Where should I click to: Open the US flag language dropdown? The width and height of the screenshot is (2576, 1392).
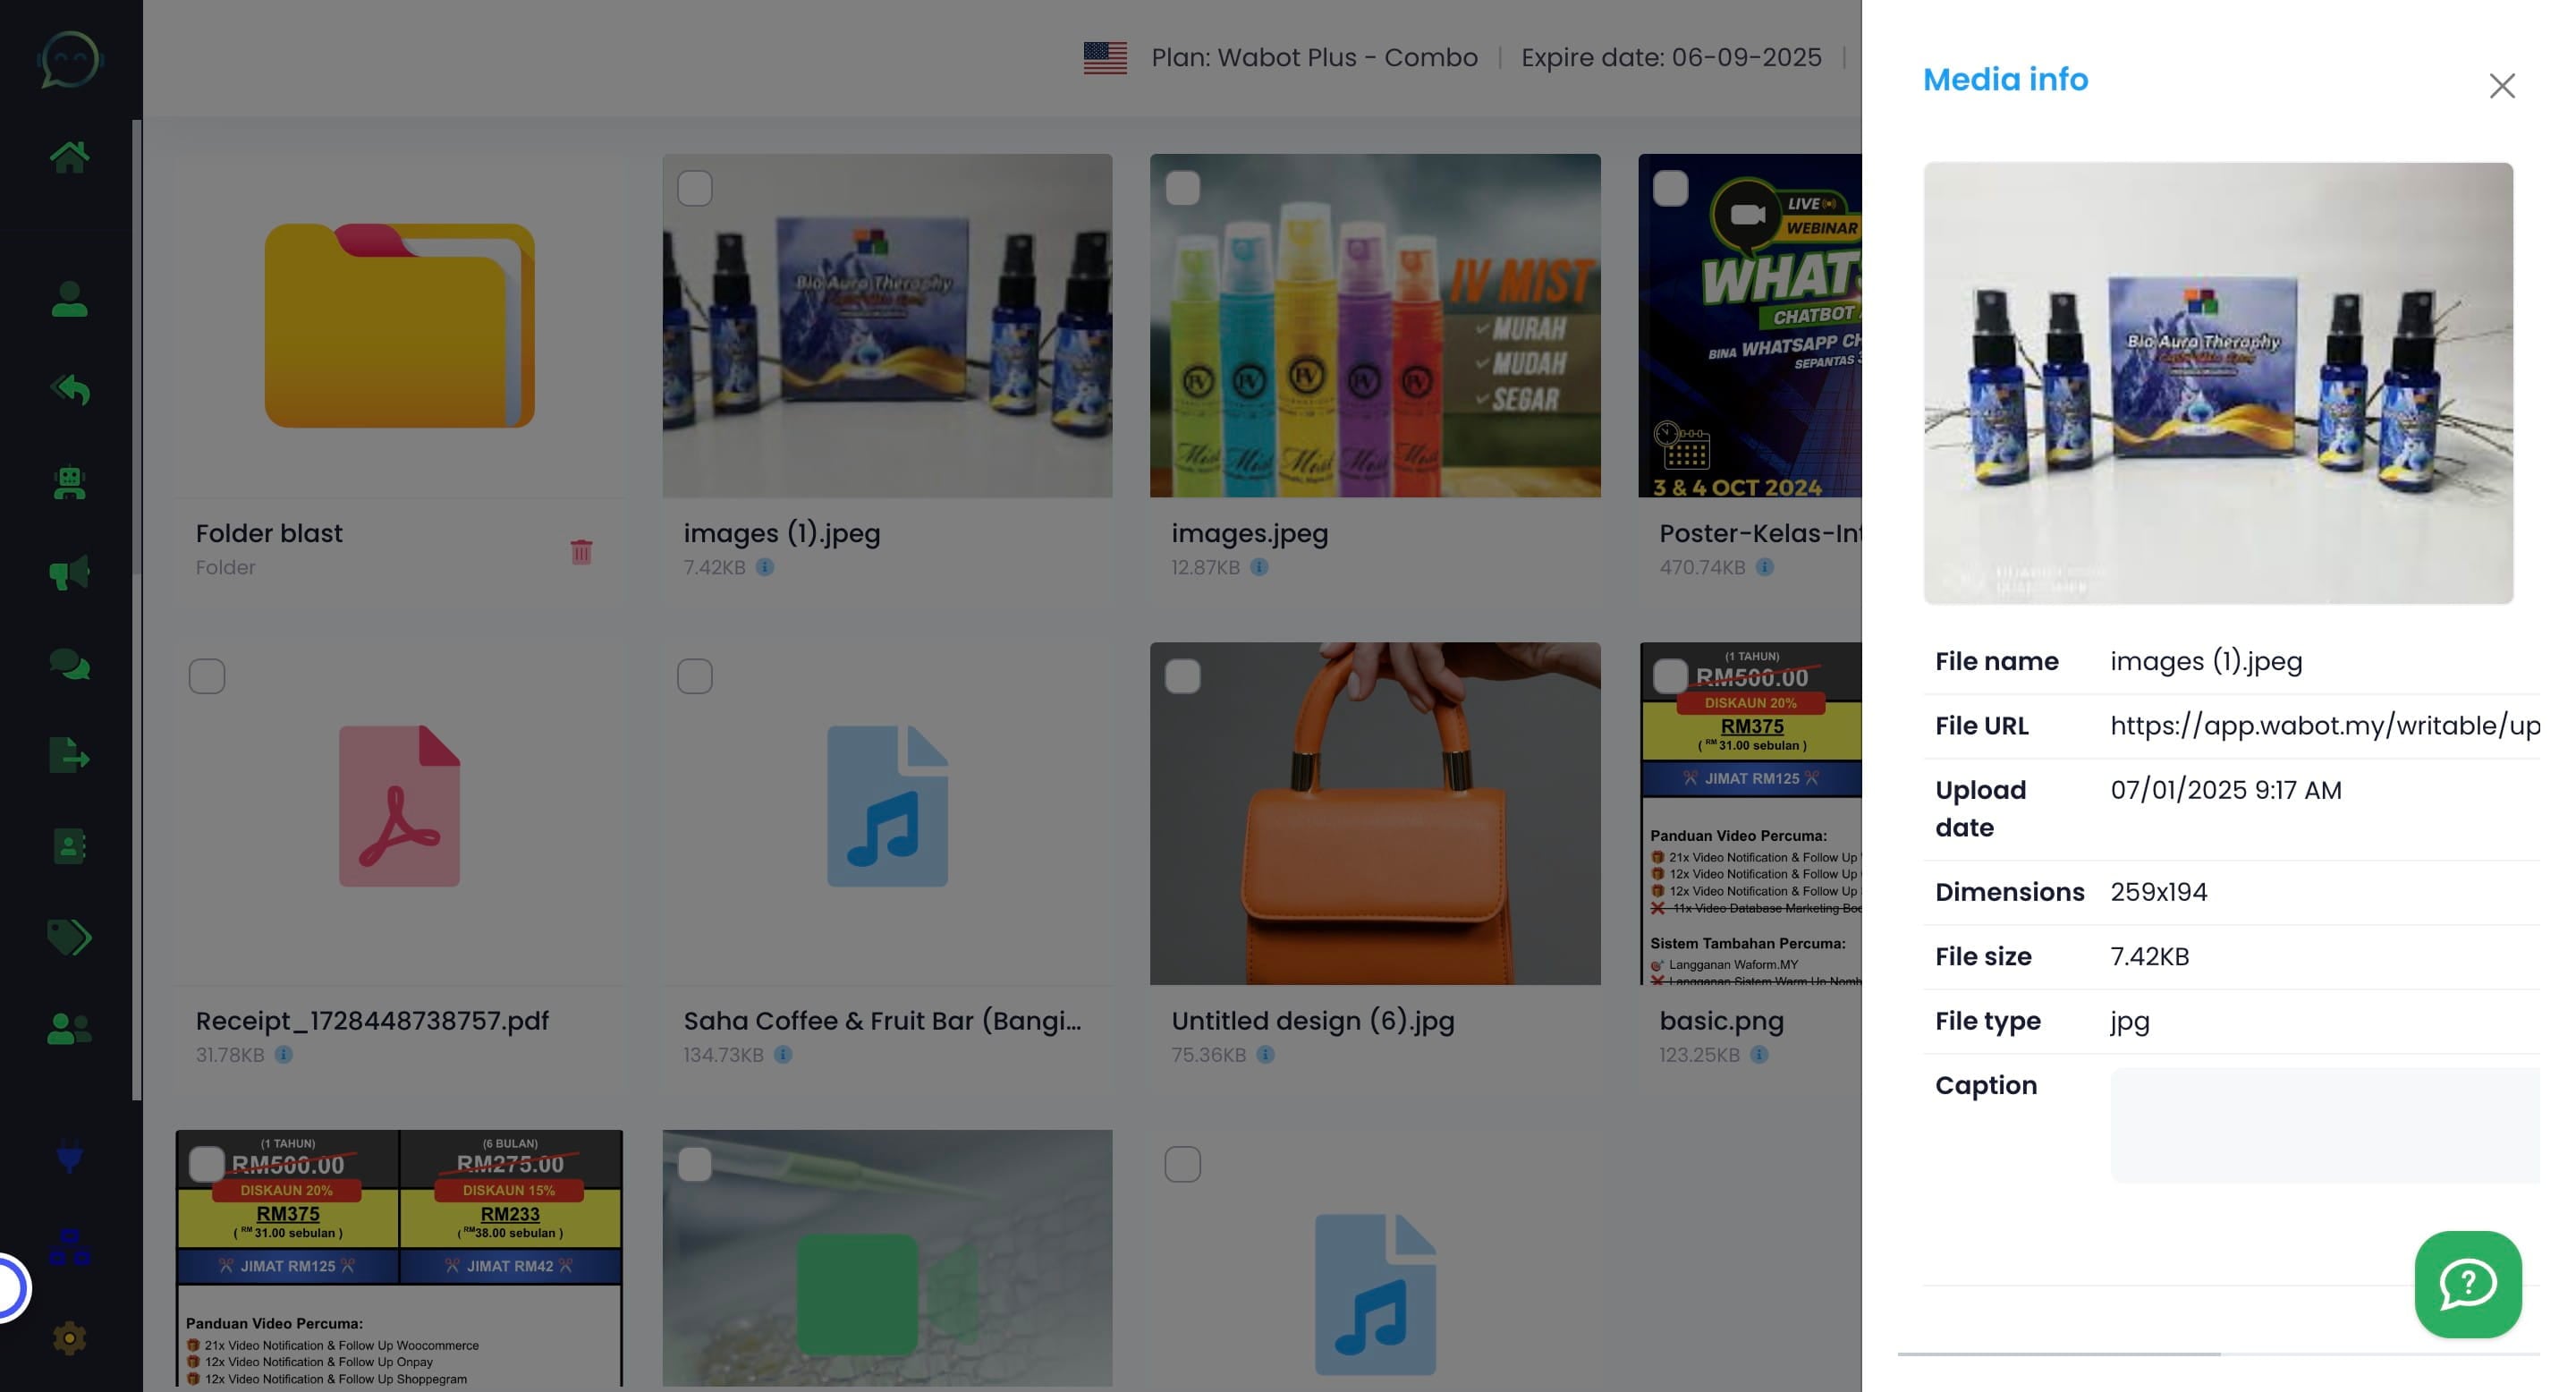coord(1105,57)
